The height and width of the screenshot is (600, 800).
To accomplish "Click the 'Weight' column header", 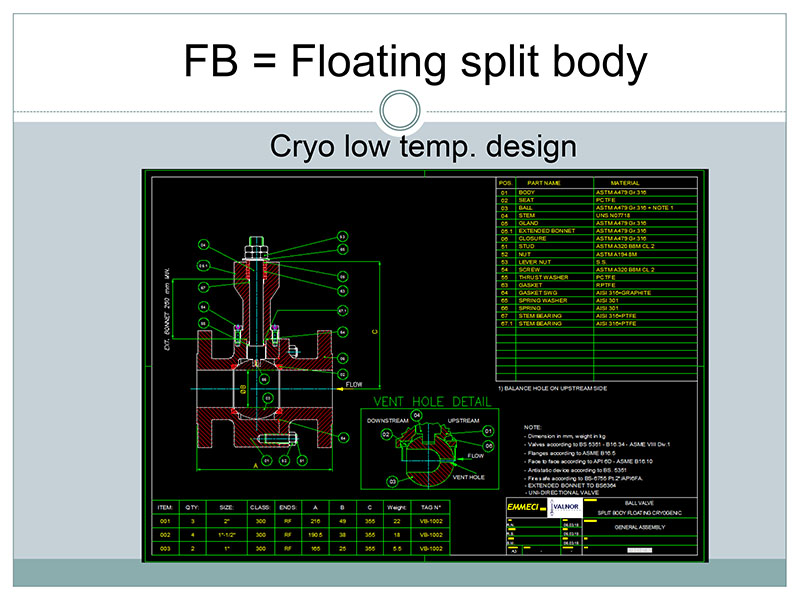I will click(x=396, y=507).
